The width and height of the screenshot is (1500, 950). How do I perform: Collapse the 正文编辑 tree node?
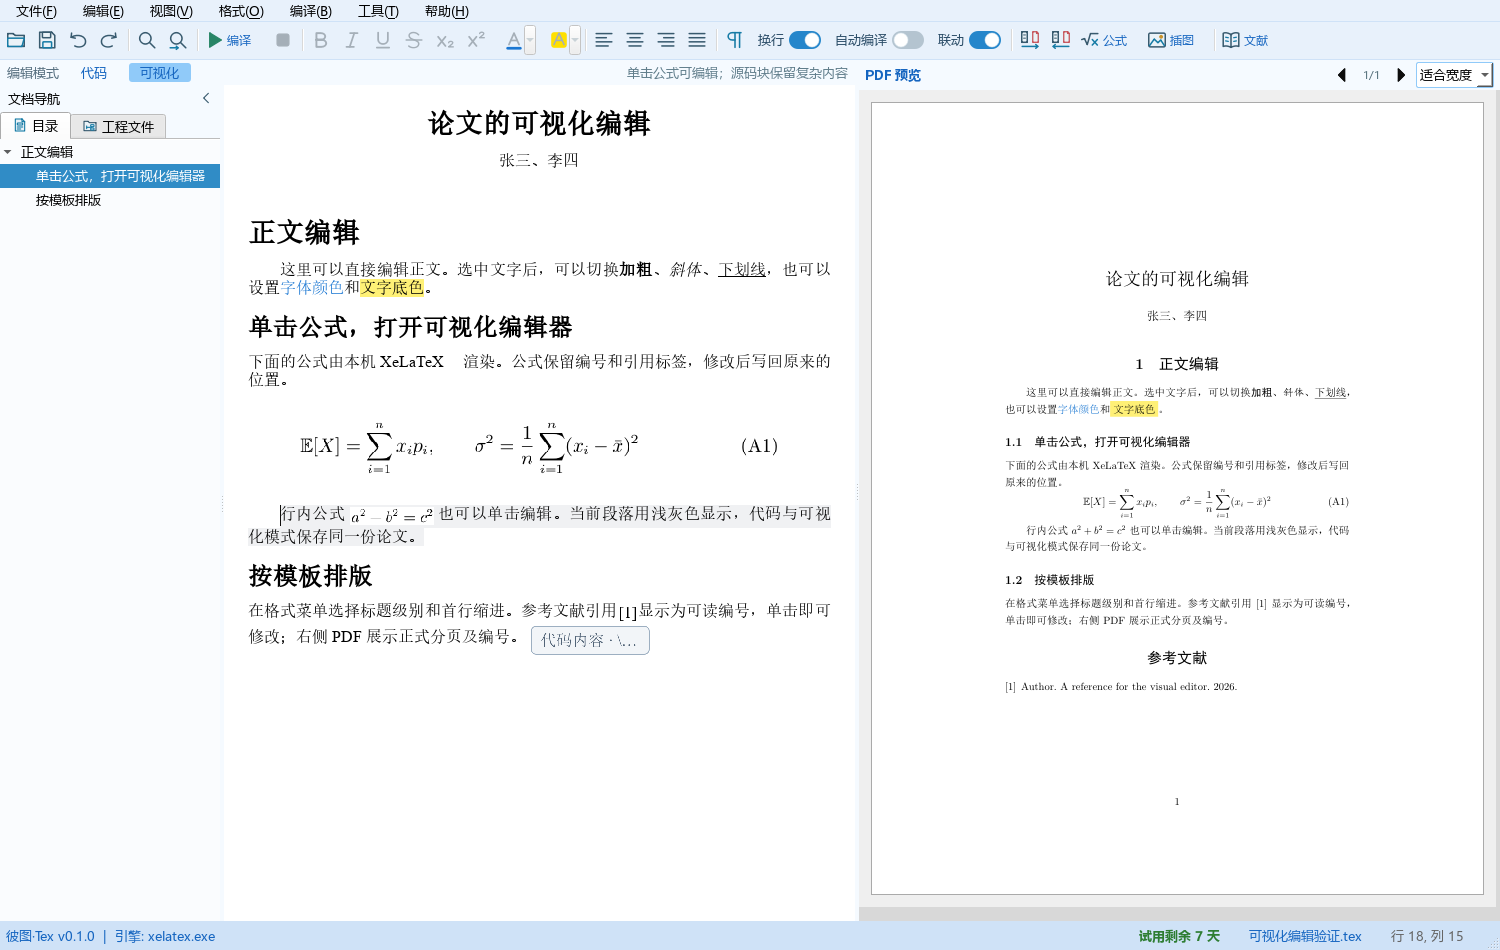click(8, 152)
